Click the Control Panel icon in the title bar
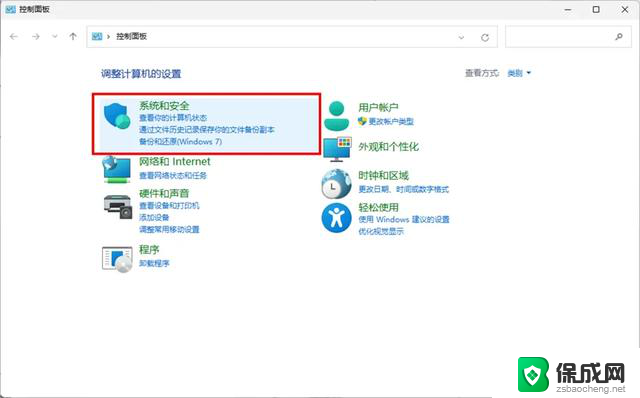Viewport: 640px width, 398px height. 11,9
